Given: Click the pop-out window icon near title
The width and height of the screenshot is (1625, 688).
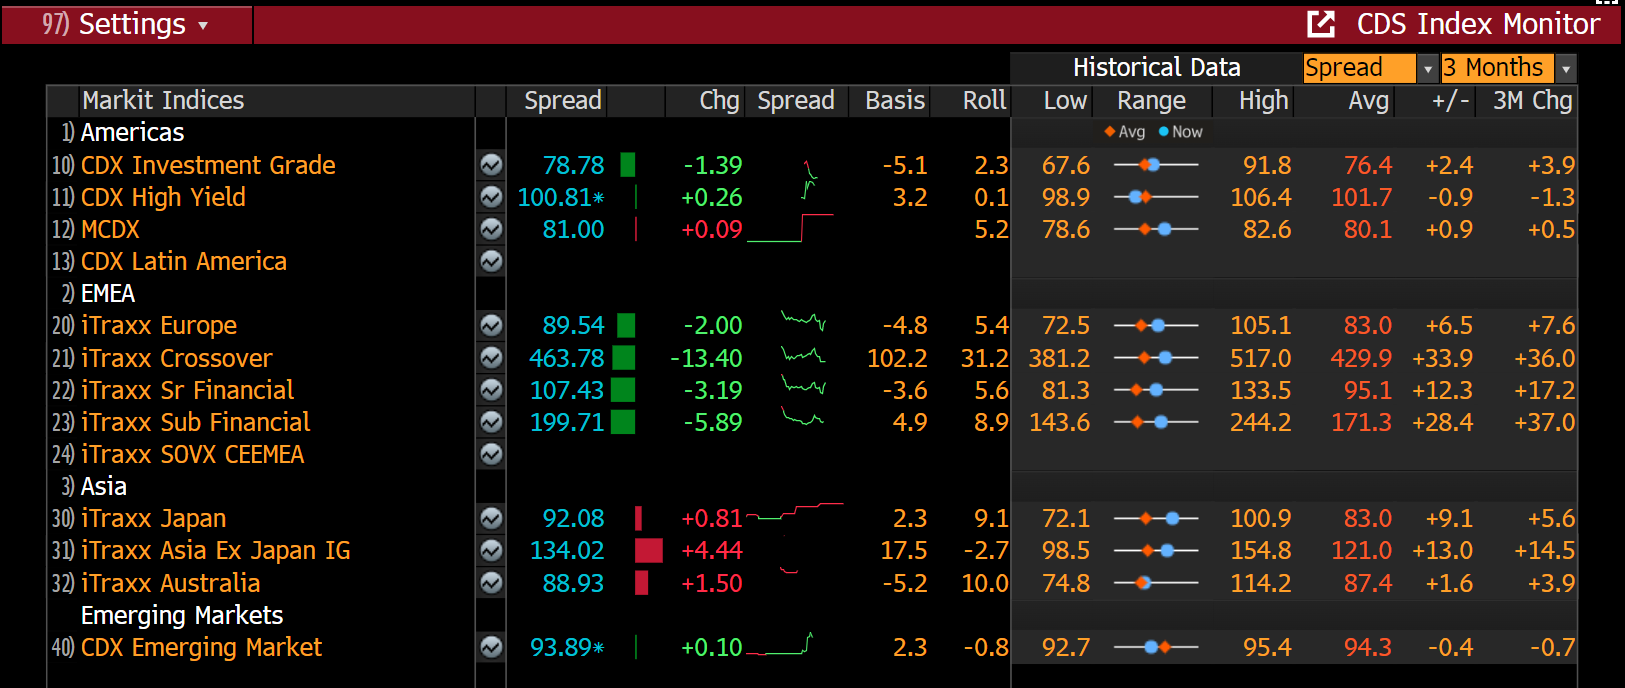Looking at the screenshot, I should (1321, 24).
